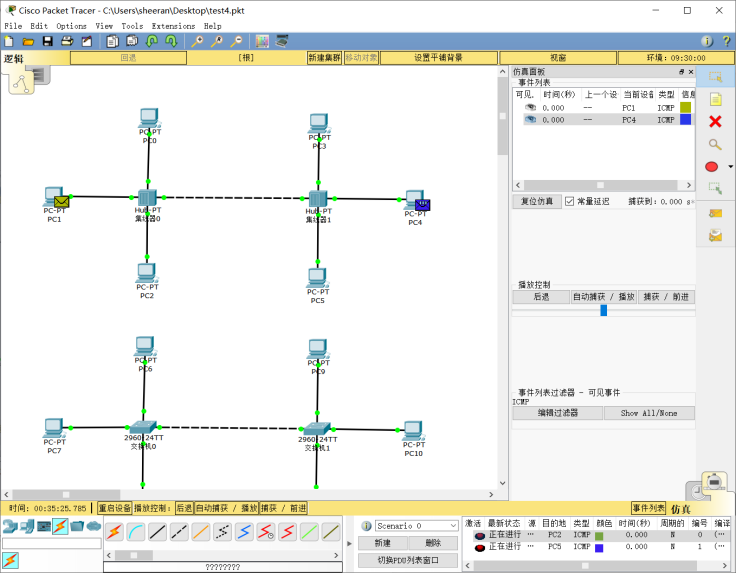This screenshot has width=736, height=573.
Task: Pick the dashed black crossover cable
Action: click(x=179, y=532)
